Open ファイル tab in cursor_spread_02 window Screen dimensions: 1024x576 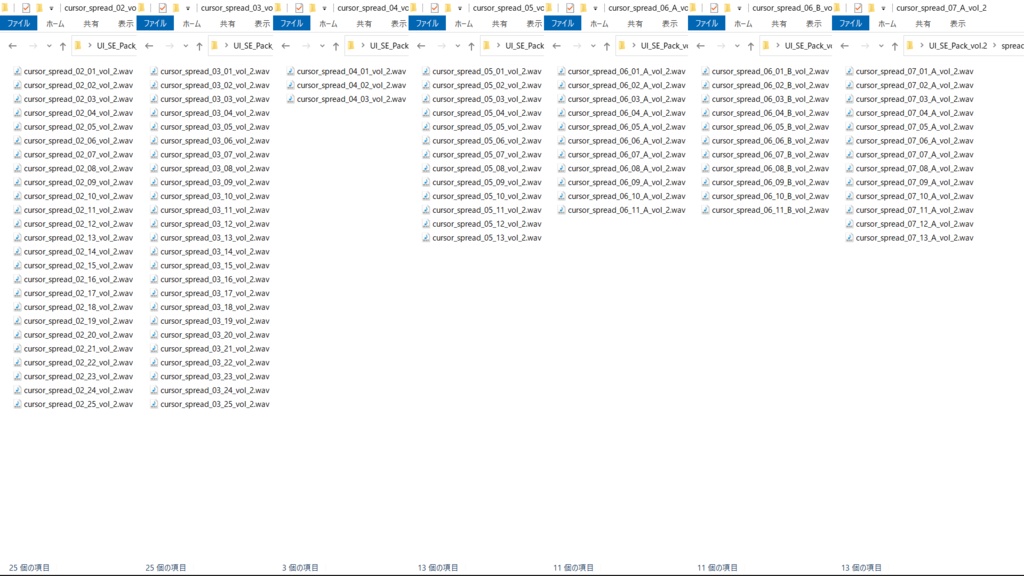[x=18, y=24]
